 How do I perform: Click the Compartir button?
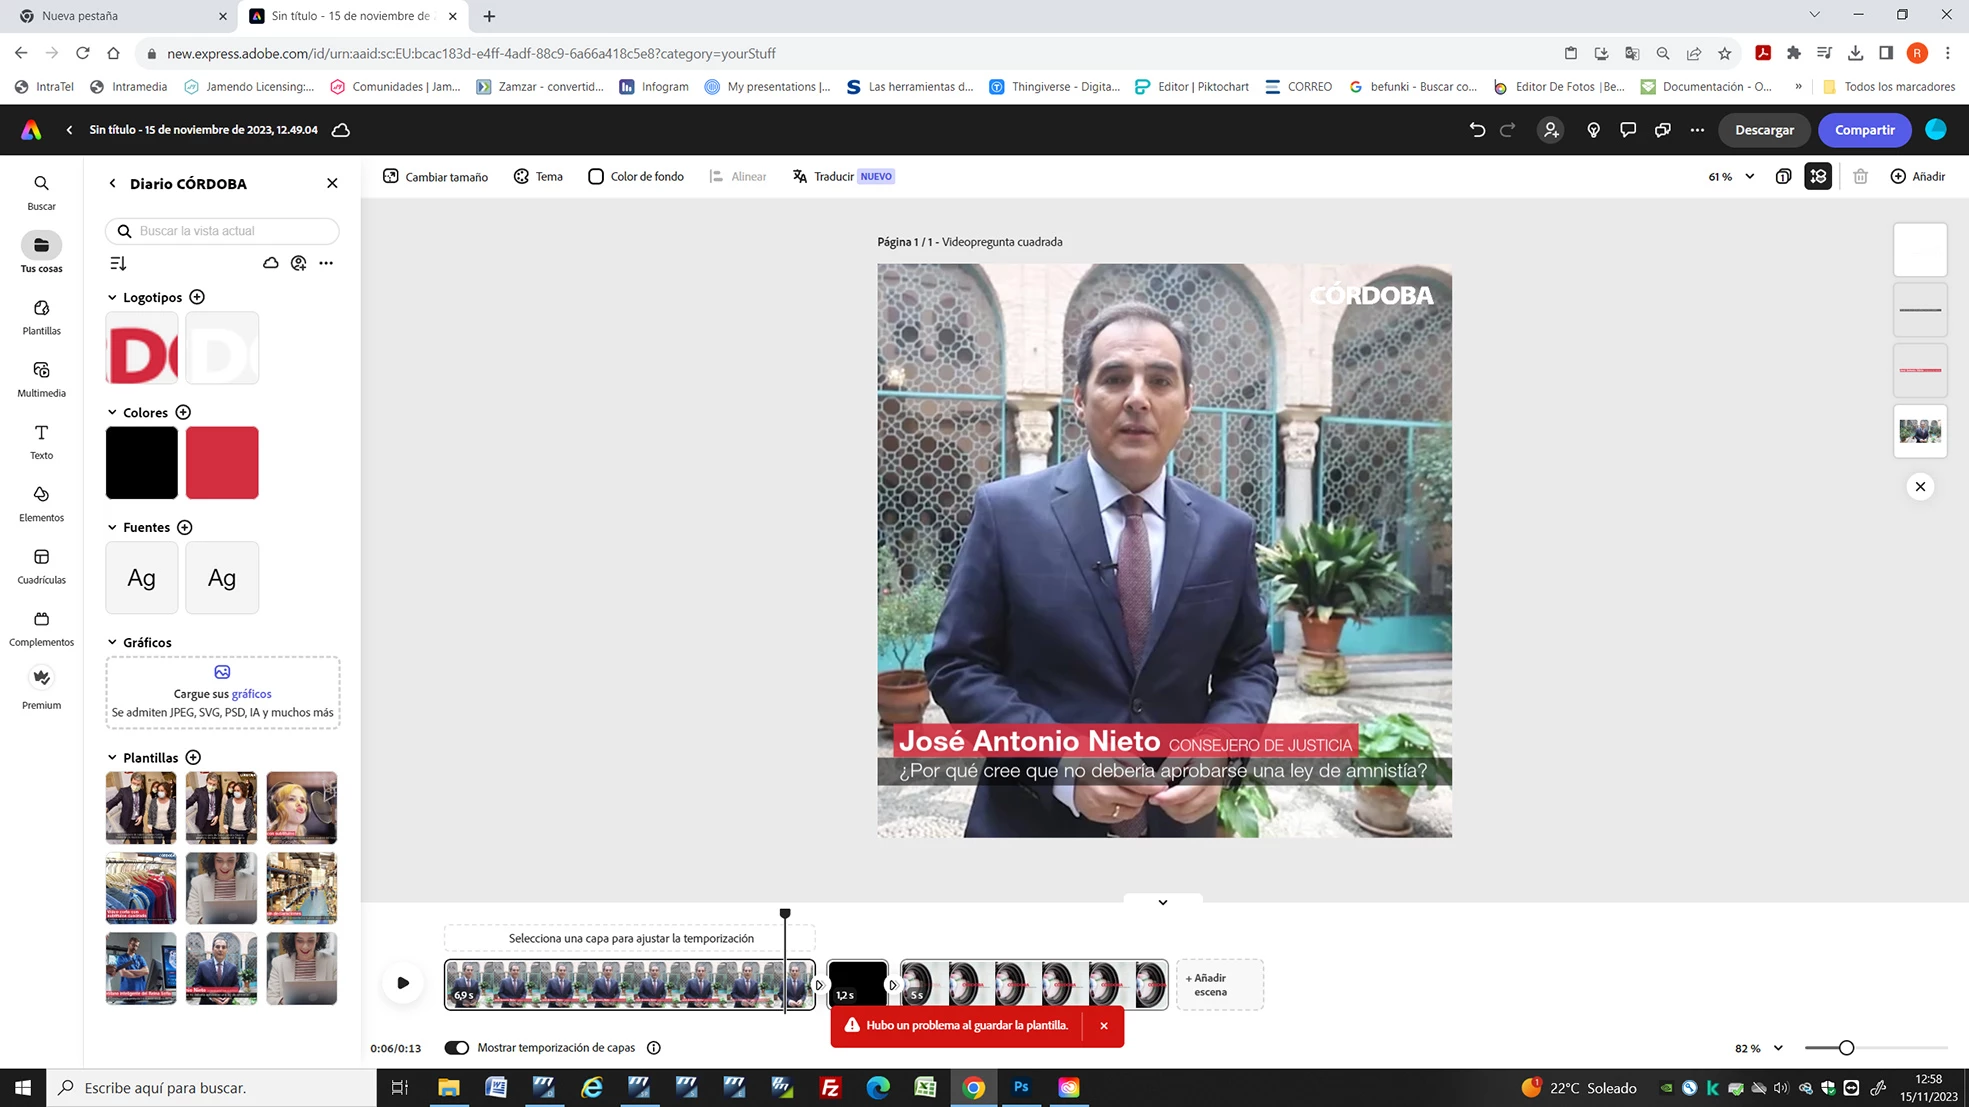(x=1864, y=130)
